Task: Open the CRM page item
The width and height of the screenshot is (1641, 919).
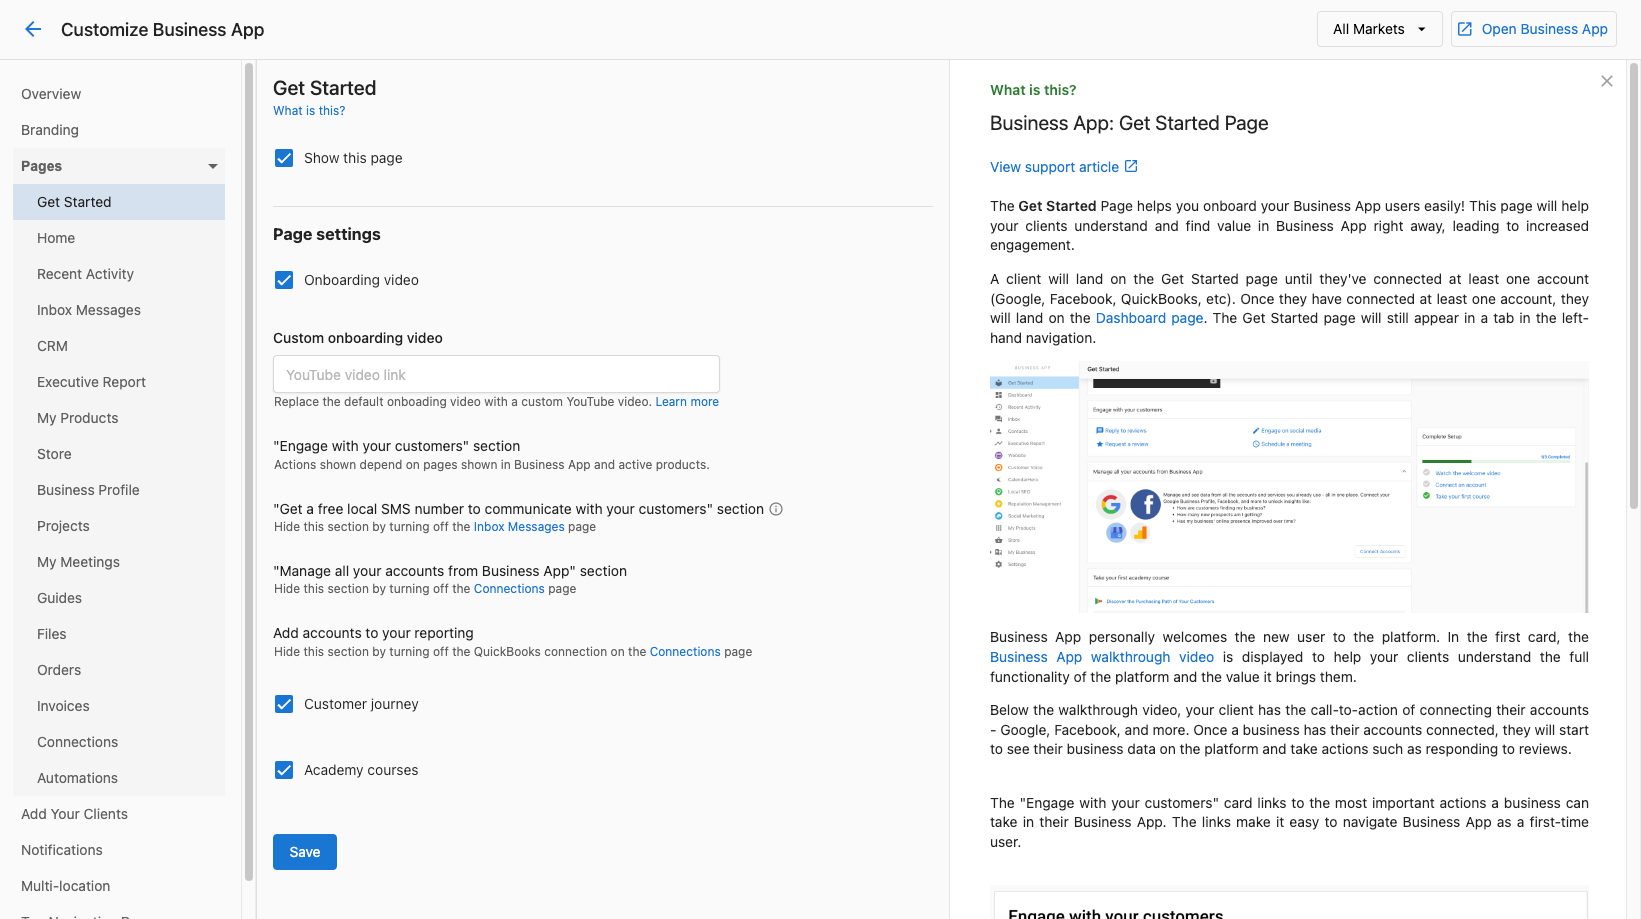Action: point(119,346)
